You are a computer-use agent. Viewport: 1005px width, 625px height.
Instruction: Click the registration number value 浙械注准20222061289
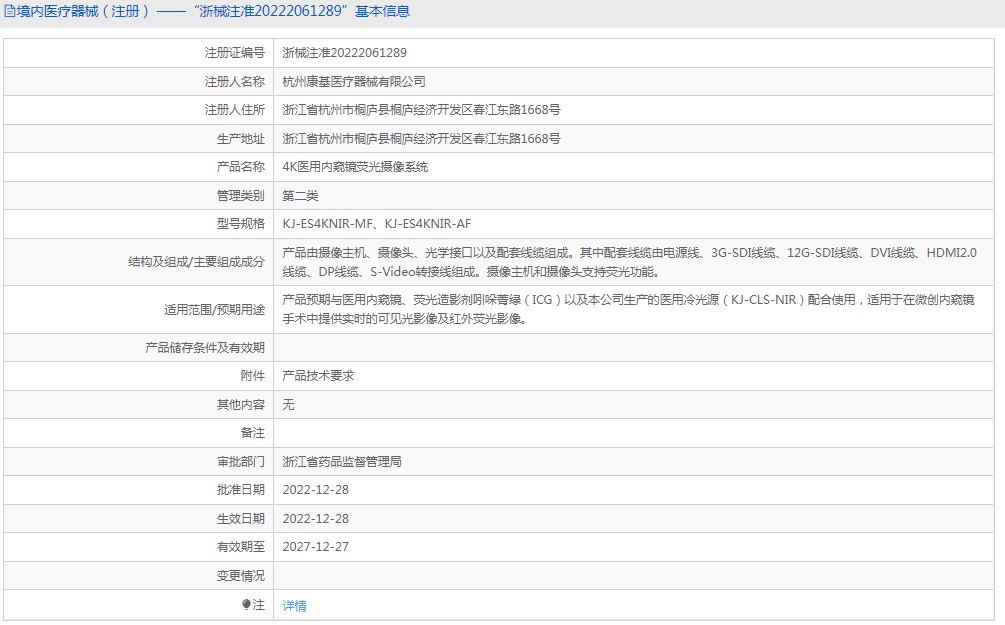344,53
